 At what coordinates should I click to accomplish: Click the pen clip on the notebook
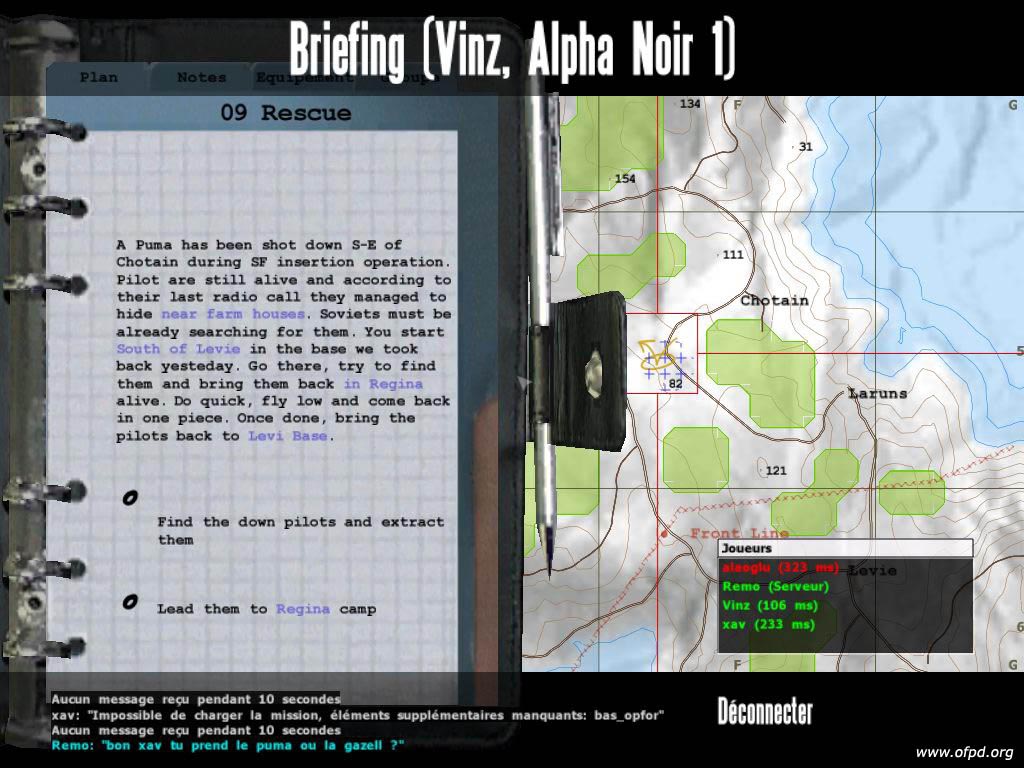(588, 368)
